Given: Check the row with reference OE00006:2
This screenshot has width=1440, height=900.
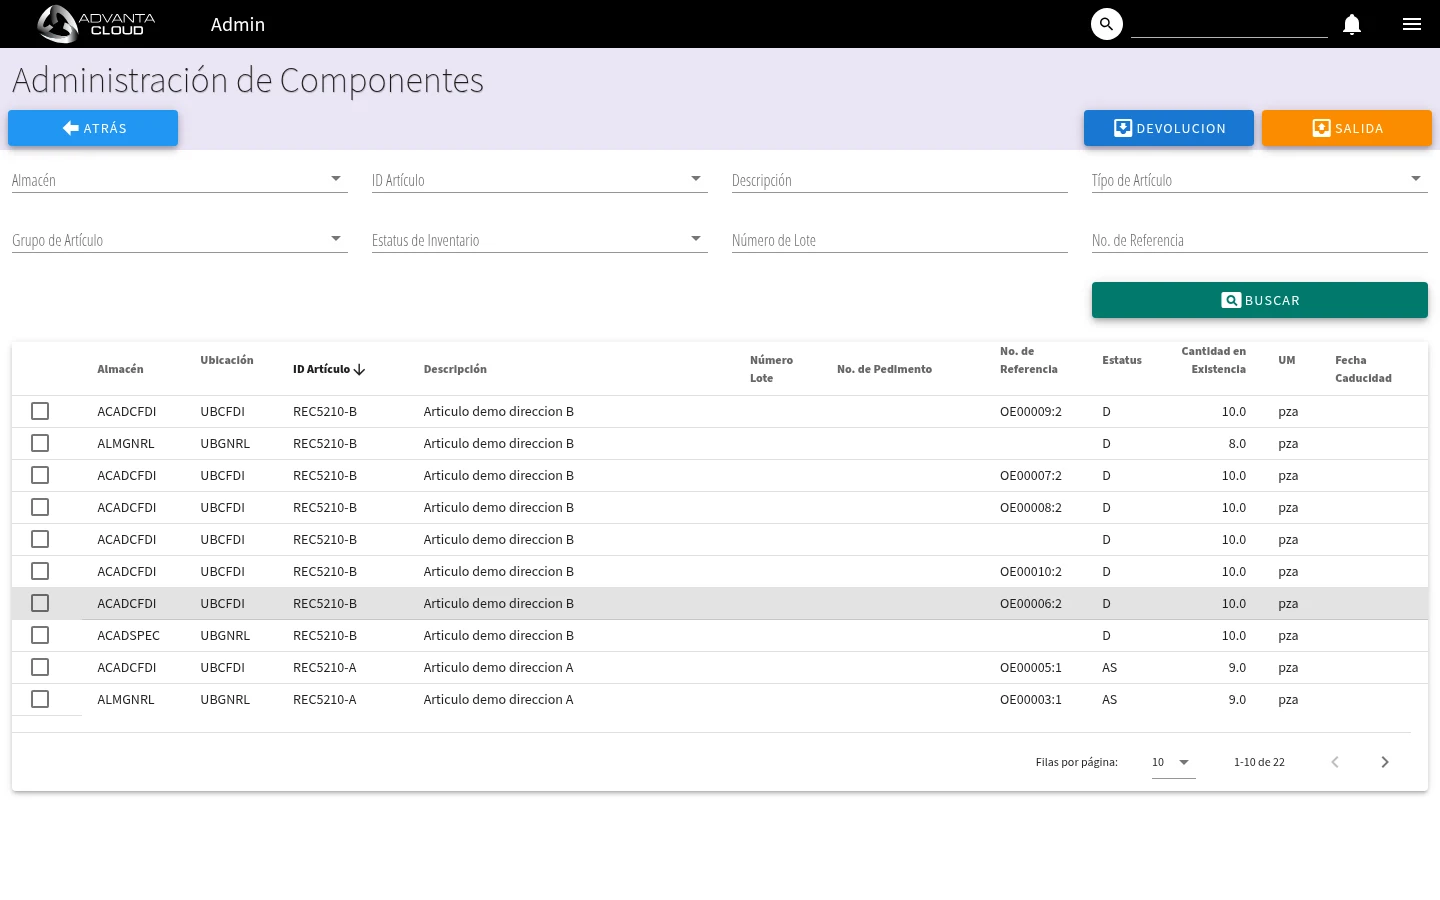Looking at the screenshot, I should 40,603.
